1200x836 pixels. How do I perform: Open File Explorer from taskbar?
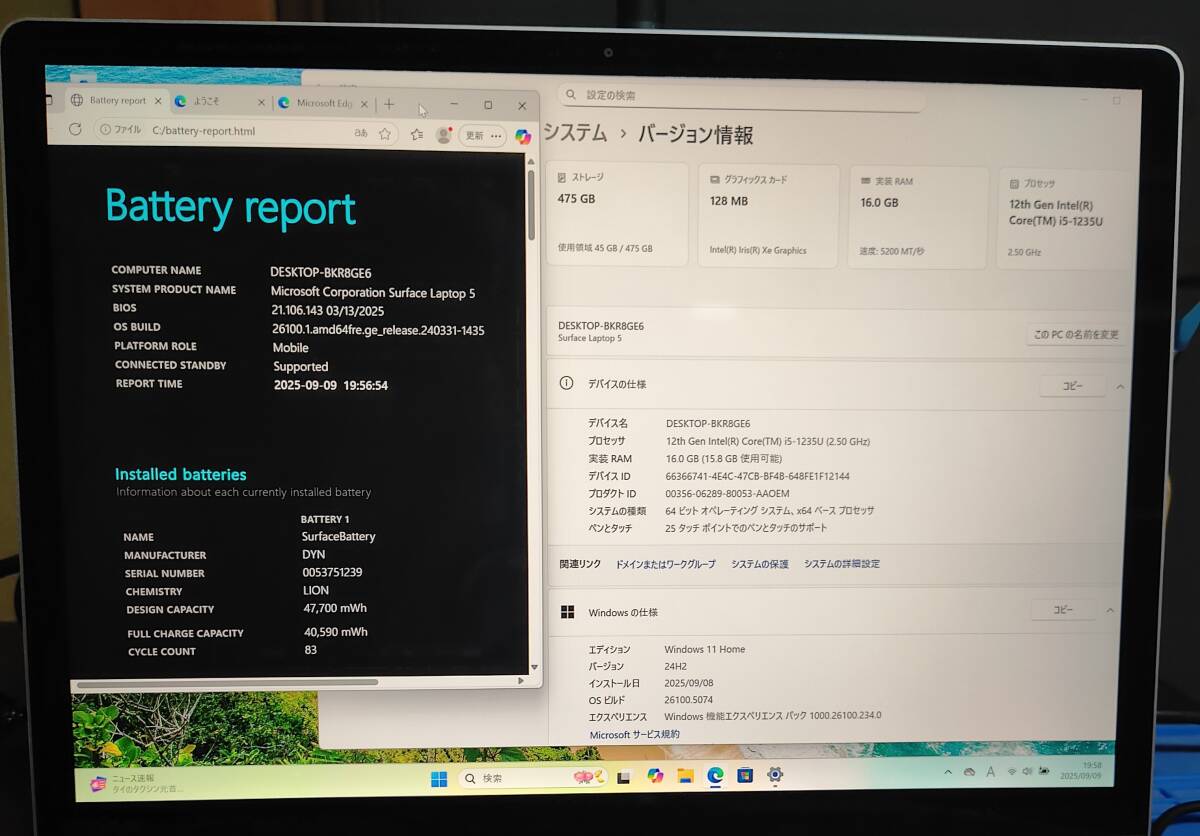click(x=685, y=776)
